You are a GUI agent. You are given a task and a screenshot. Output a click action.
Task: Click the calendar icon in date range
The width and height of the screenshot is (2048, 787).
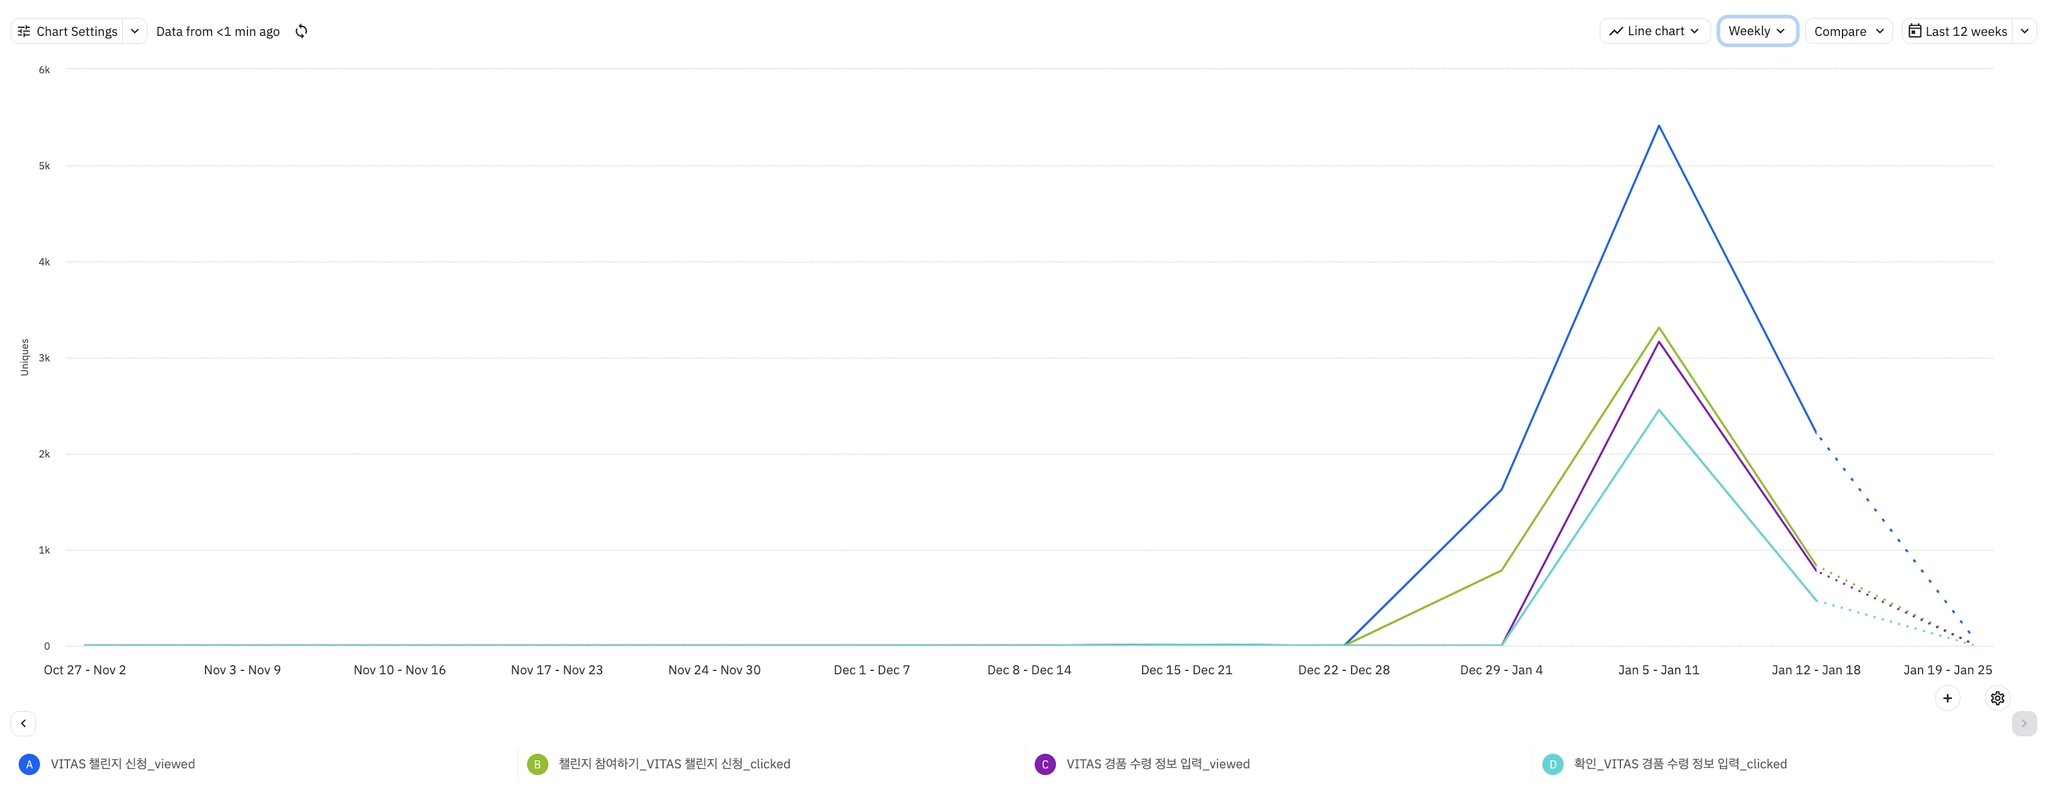click(x=1914, y=31)
